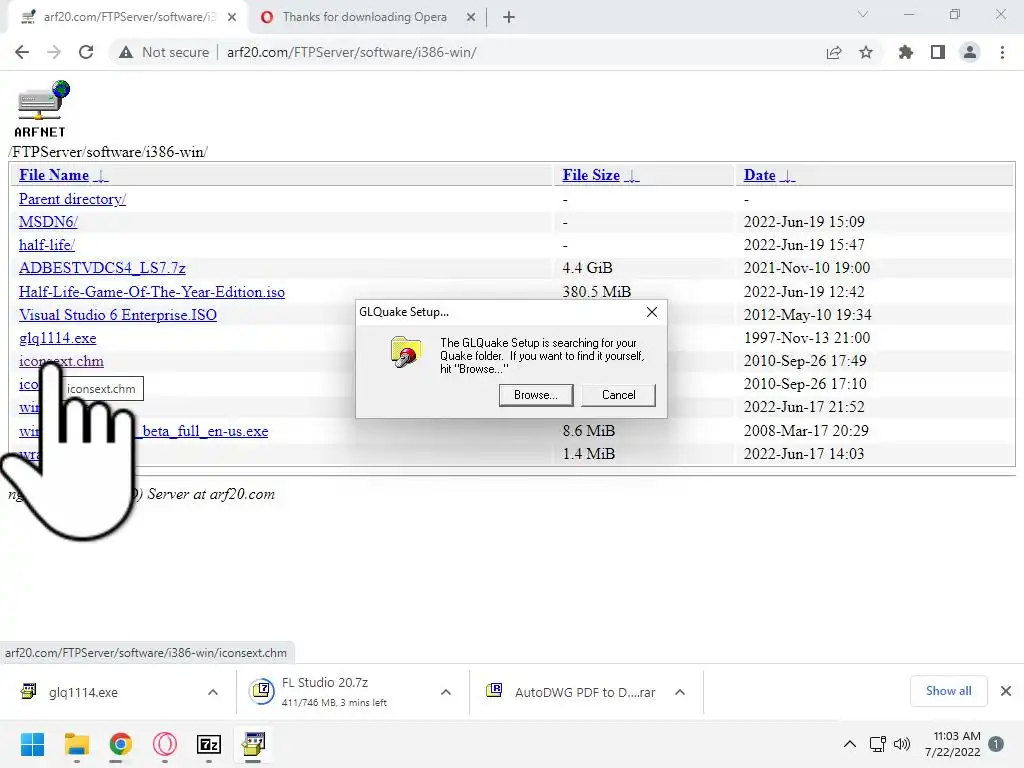The width and height of the screenshot is (1024, 768).
Task: Open the volume control tray icon
Action: (902, 744)
